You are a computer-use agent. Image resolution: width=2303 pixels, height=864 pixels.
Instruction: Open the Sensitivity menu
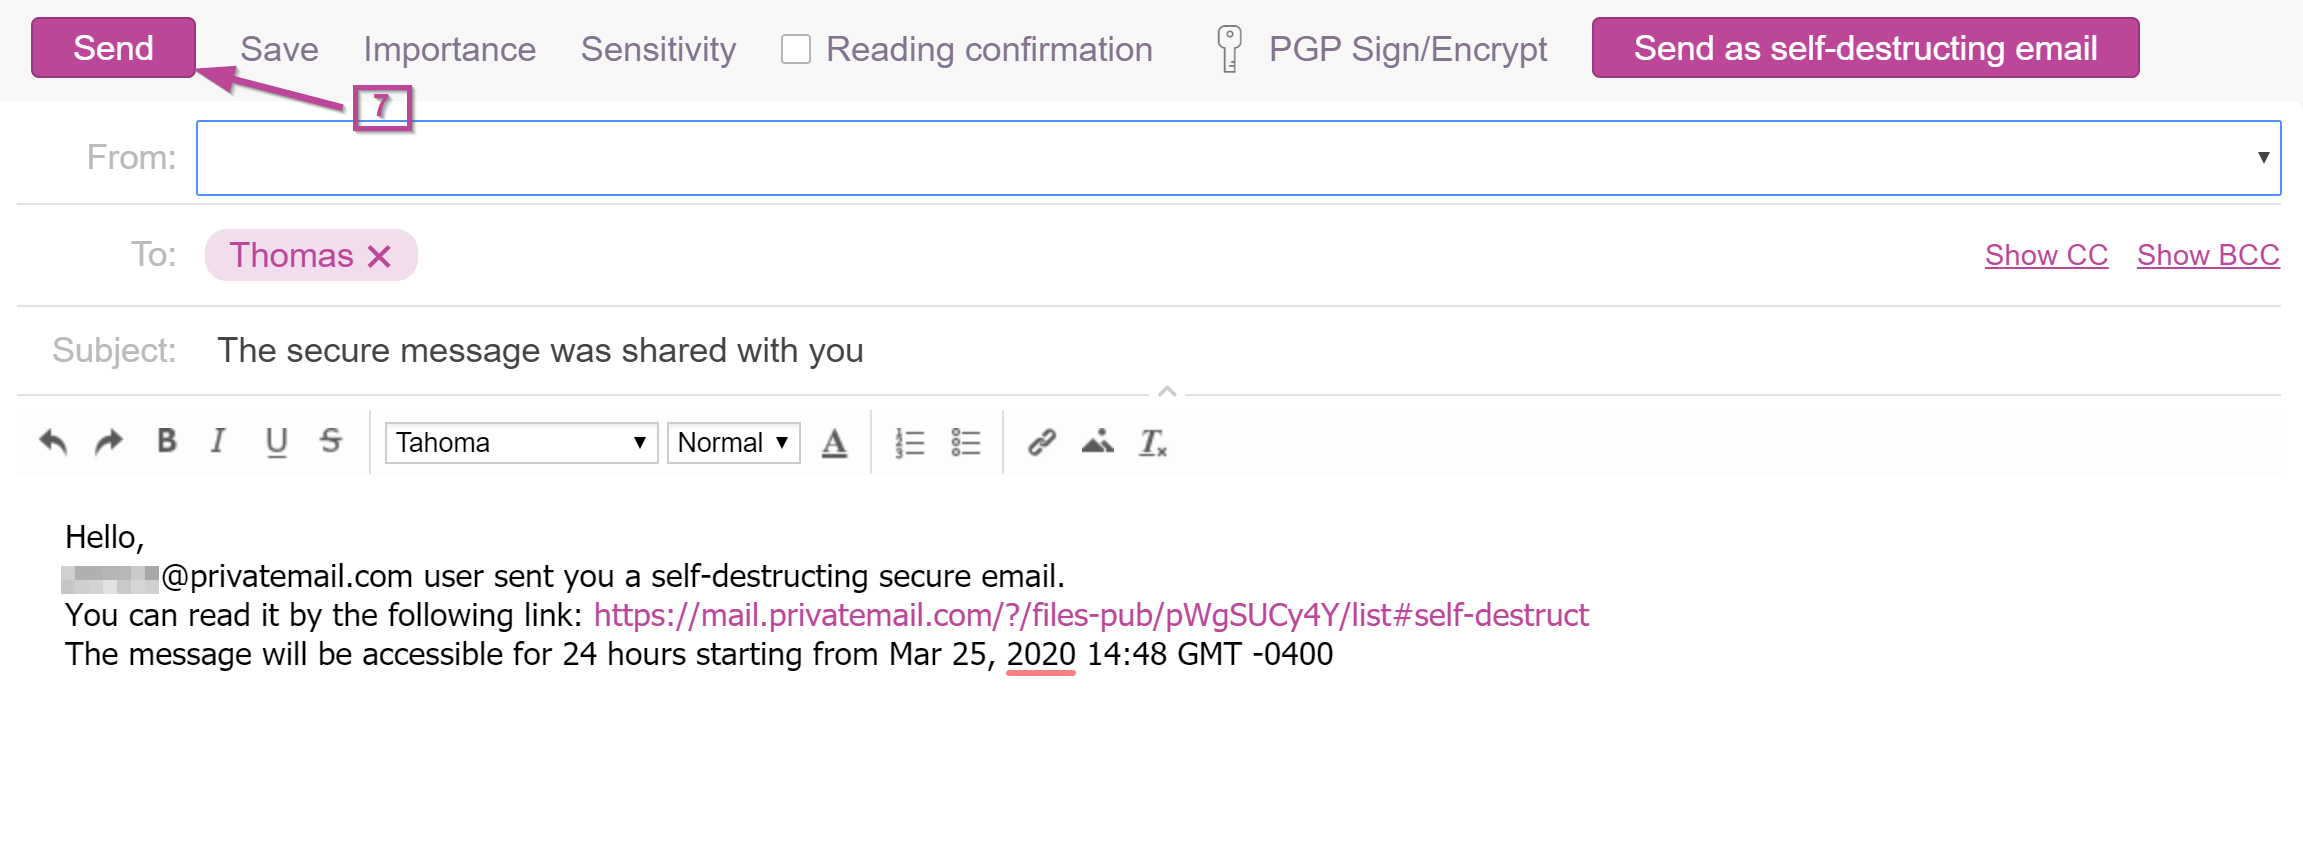(658, 49)
